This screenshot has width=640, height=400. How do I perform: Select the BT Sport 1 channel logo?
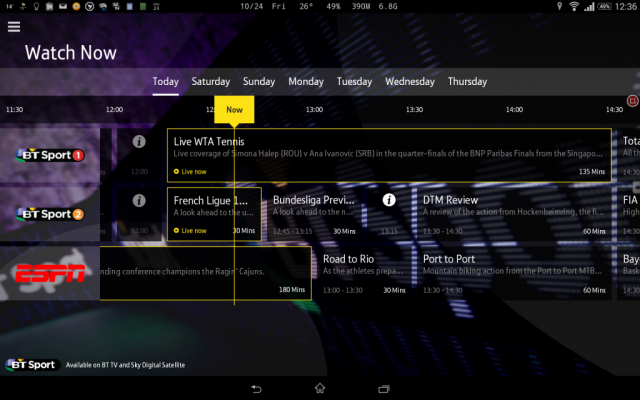coord(50,155)
